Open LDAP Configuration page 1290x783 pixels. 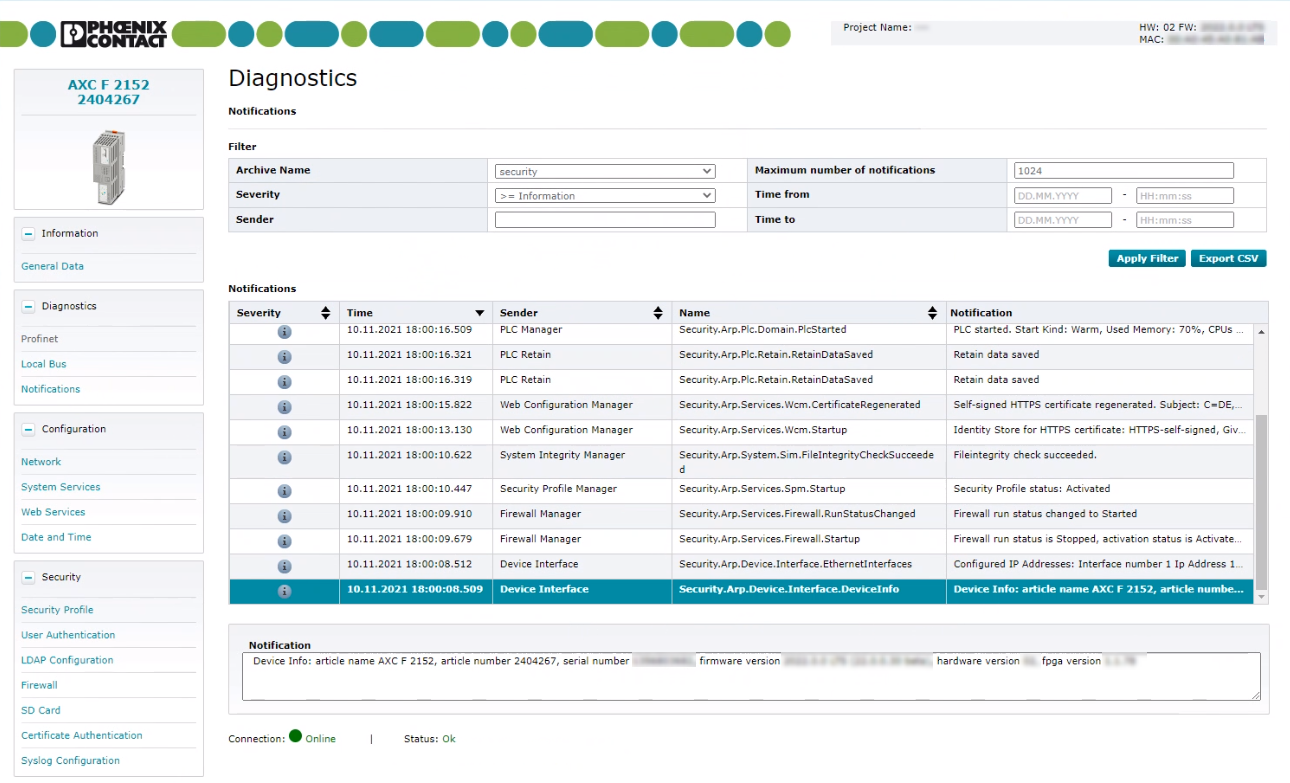pyautogui.click(x=67, y=660)
